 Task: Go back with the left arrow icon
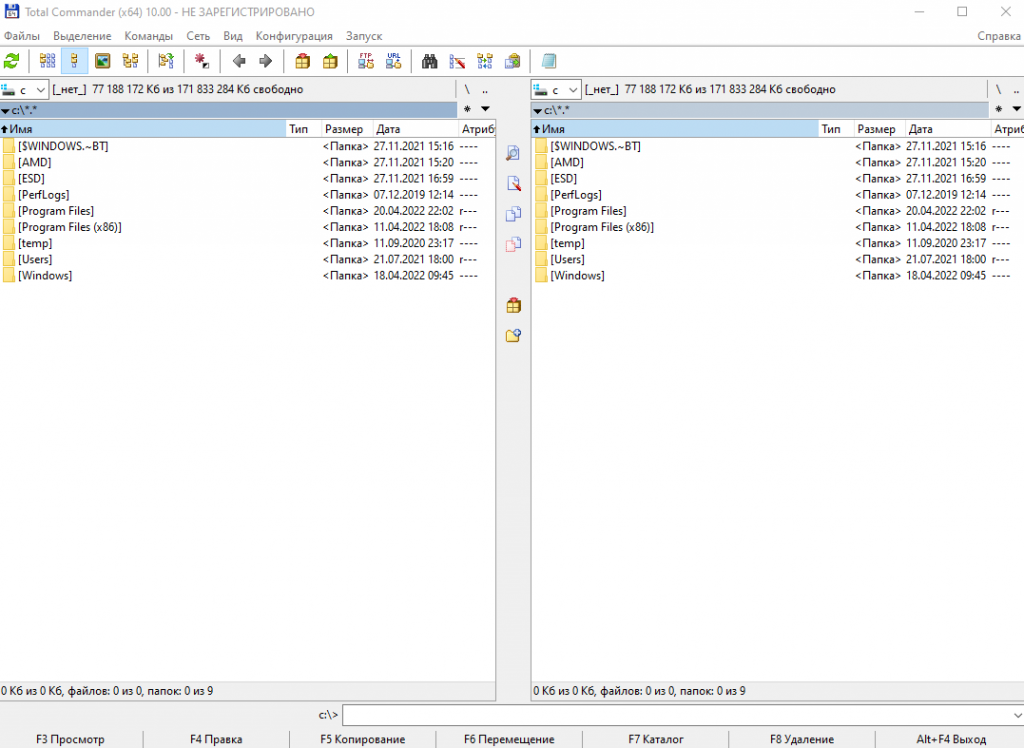(239, 61)
